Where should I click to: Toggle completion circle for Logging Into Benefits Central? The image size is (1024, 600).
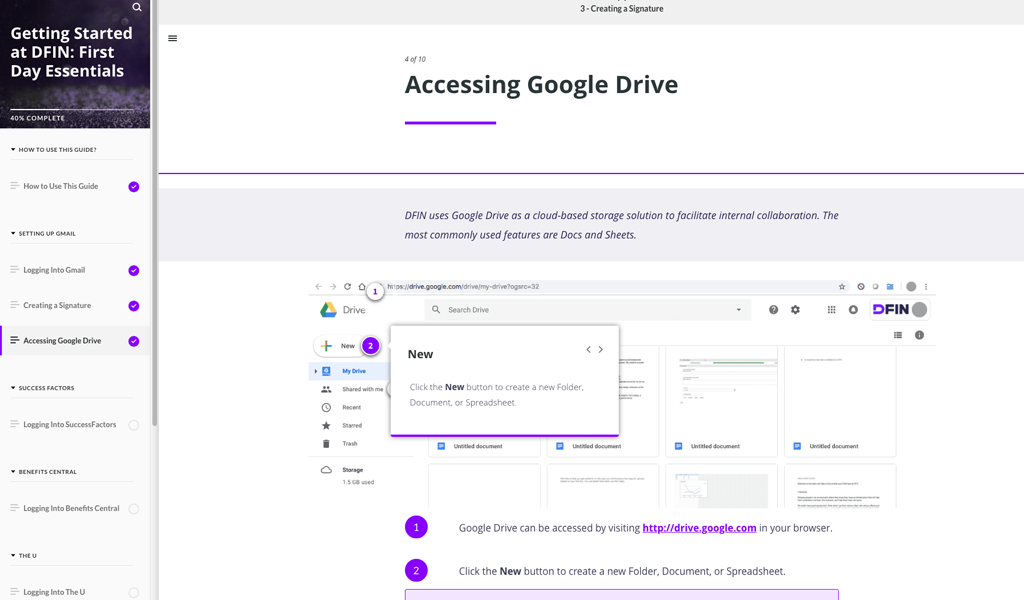coord(134,509)
